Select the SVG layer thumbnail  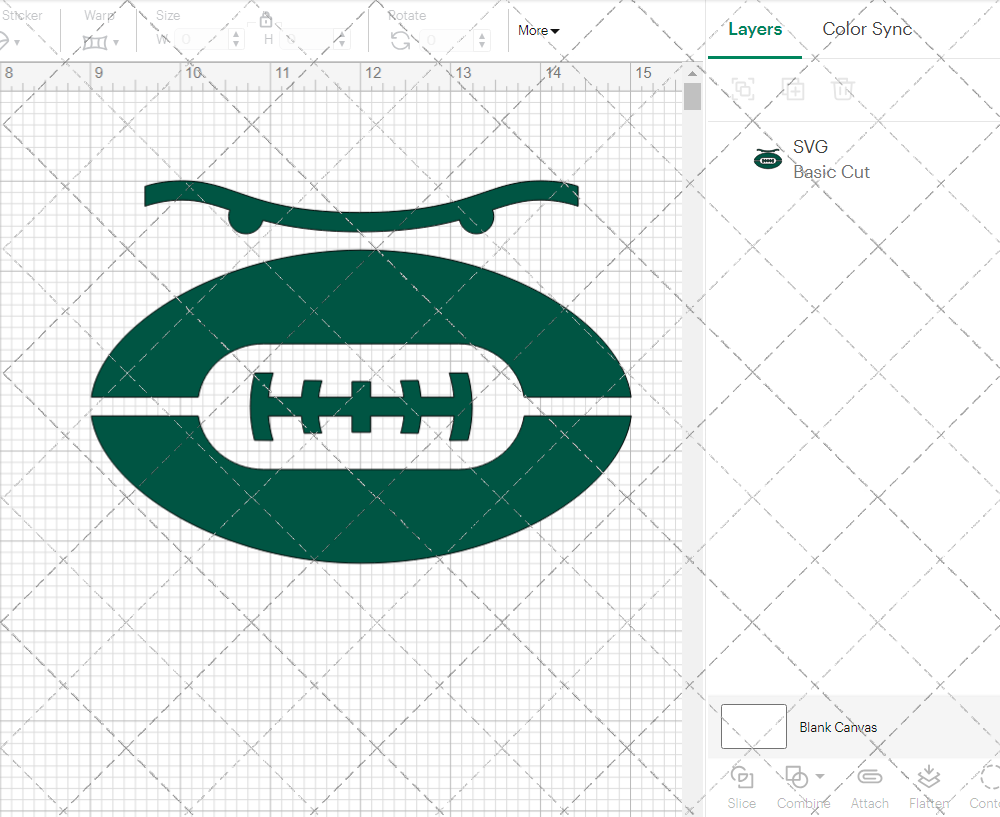click(x=768, y=158)
